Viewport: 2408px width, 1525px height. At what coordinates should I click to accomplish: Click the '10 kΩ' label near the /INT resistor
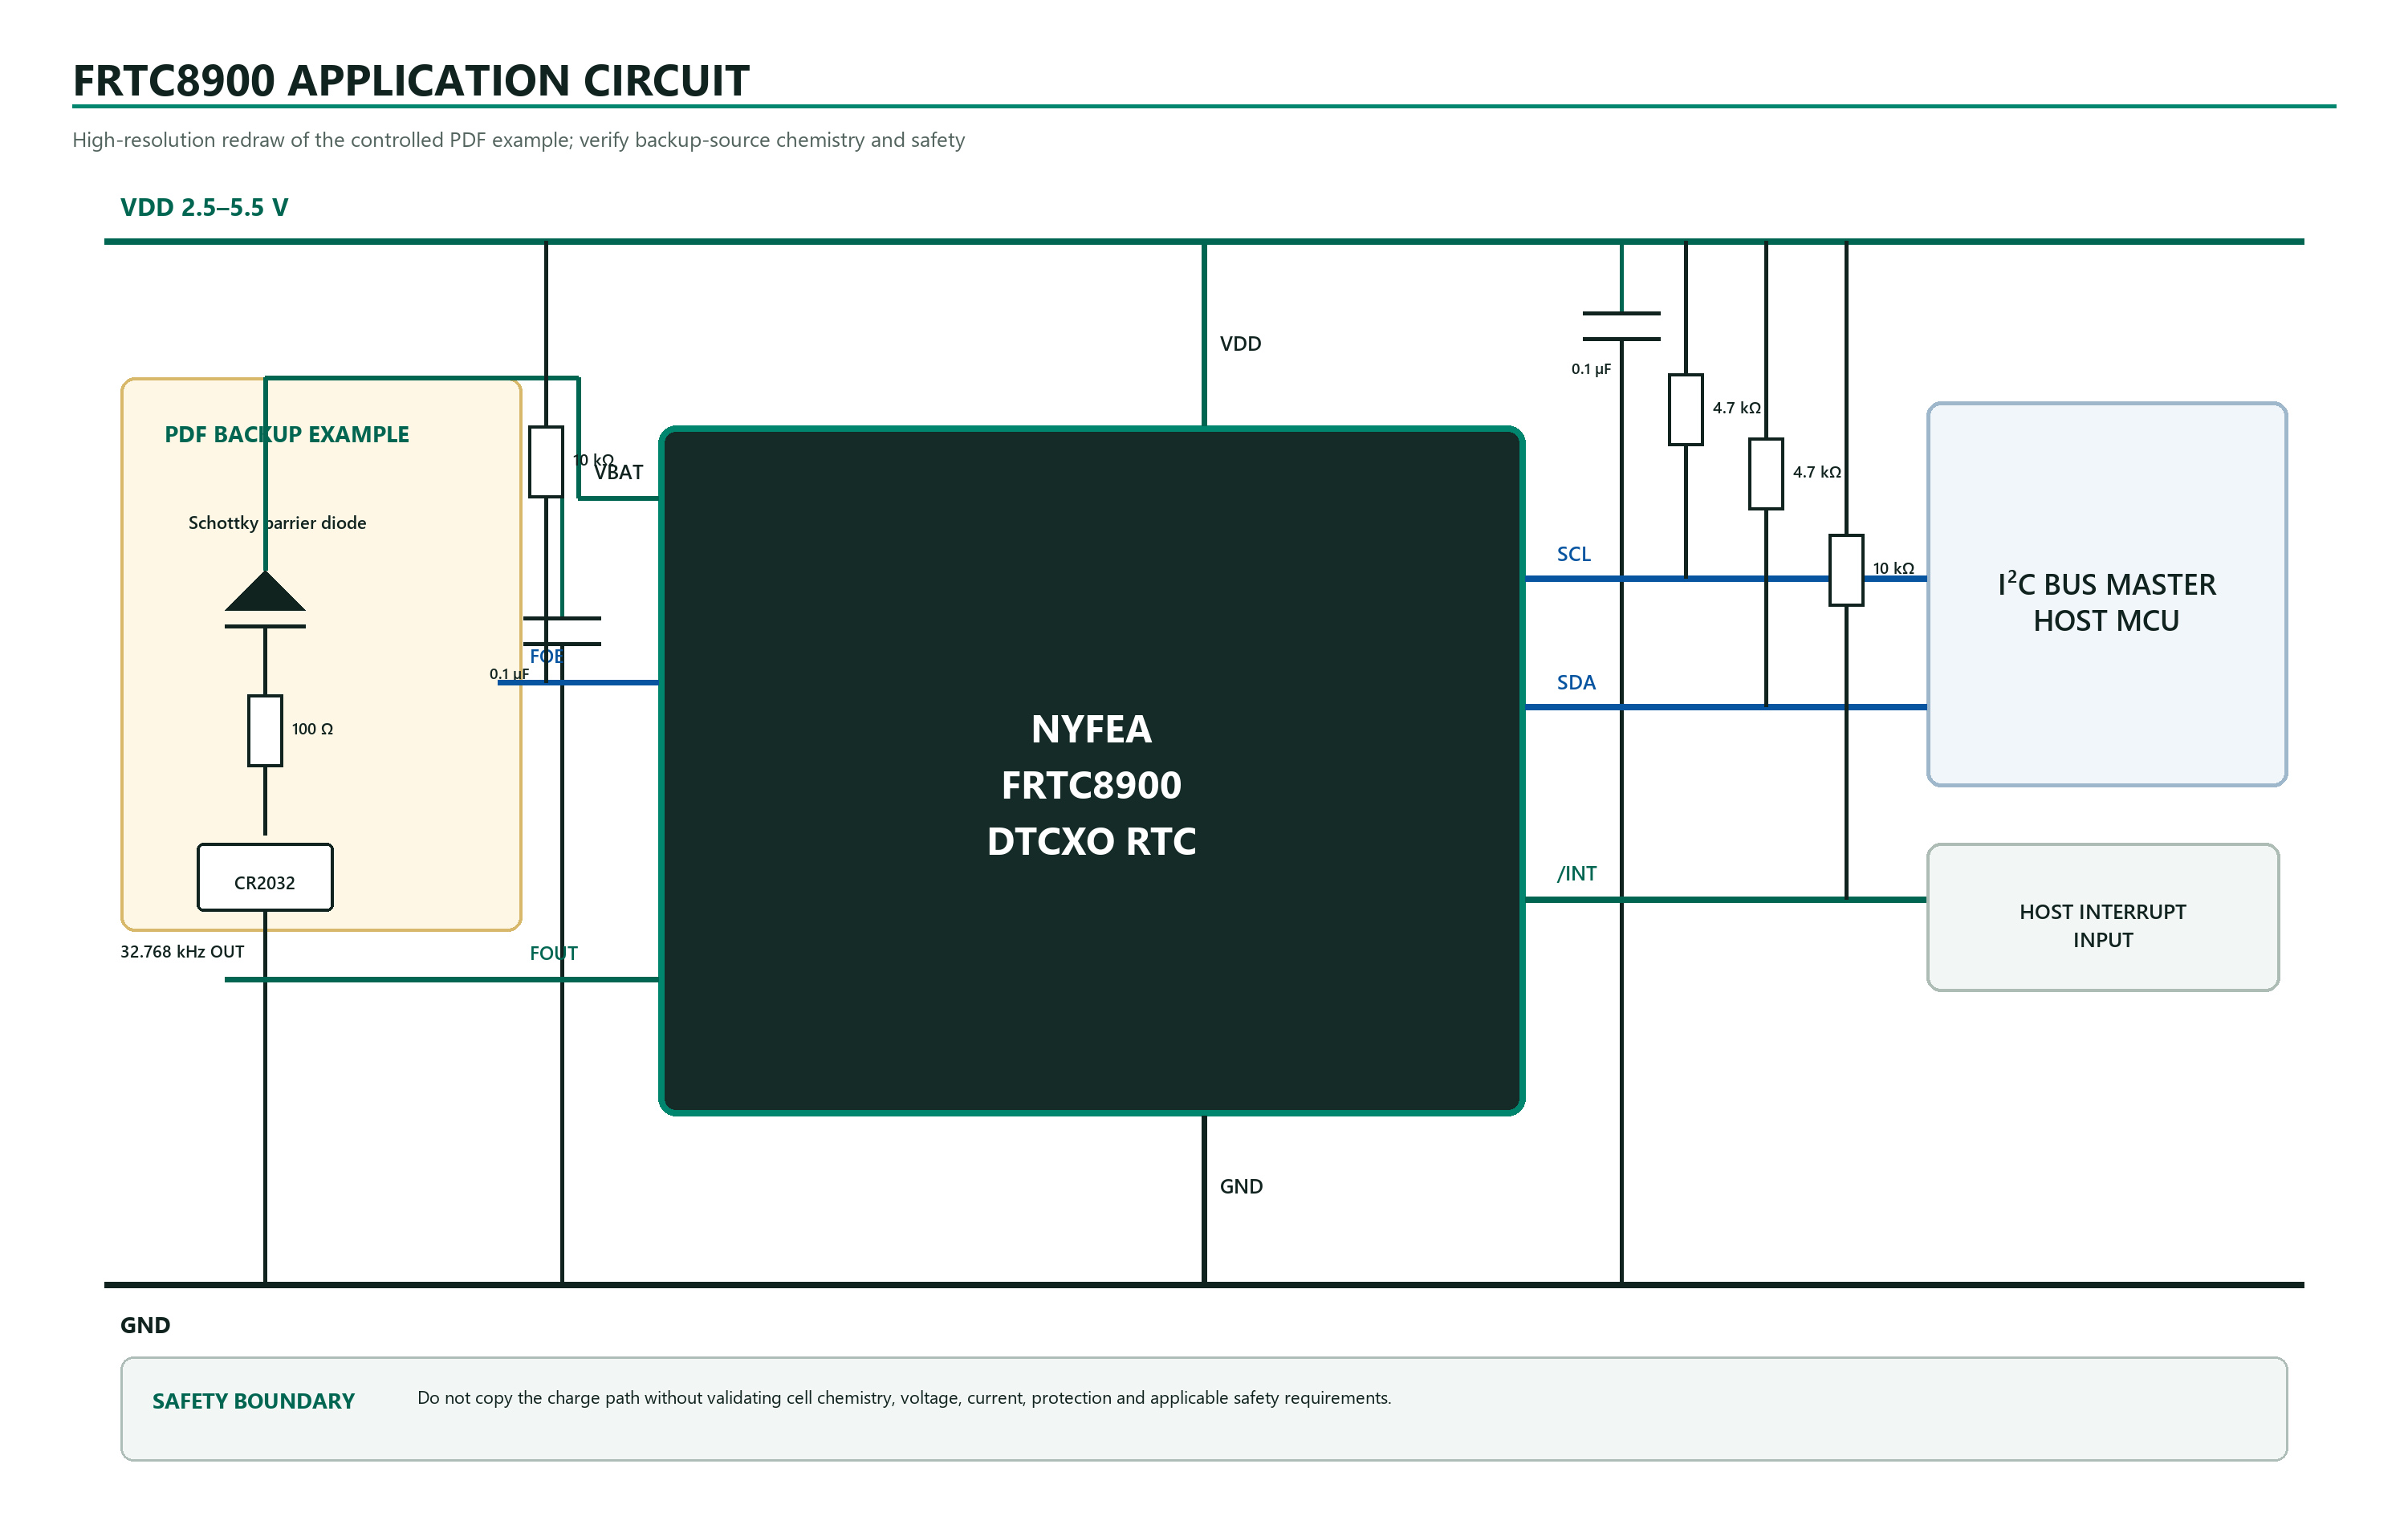pyautogui.click(x=1893, y=568)
